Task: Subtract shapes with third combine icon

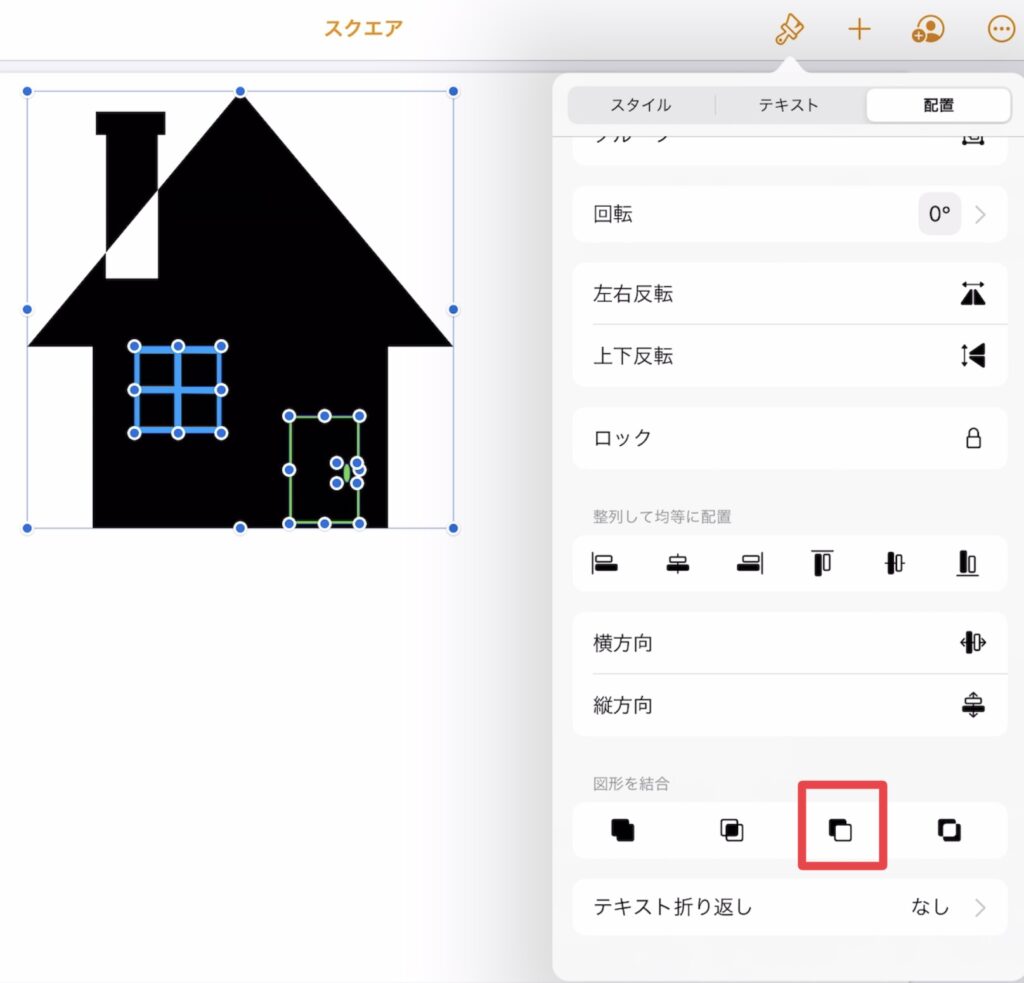Action: pyautogui.click(x=840, y=830)
